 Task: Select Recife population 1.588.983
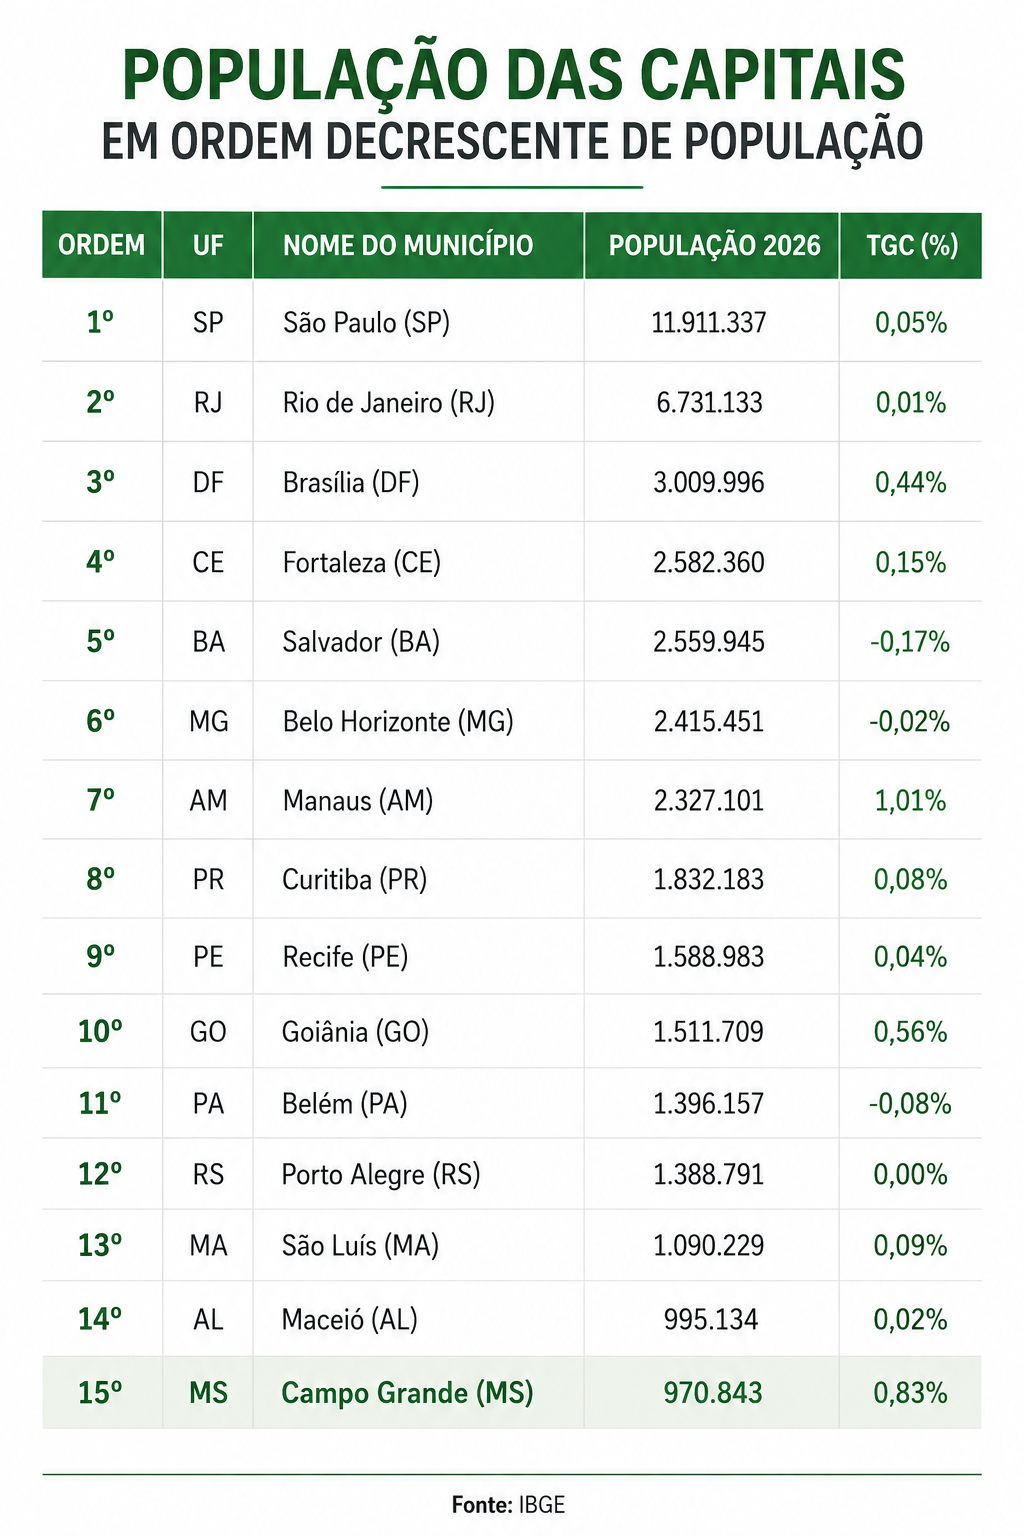click(709, 957)
